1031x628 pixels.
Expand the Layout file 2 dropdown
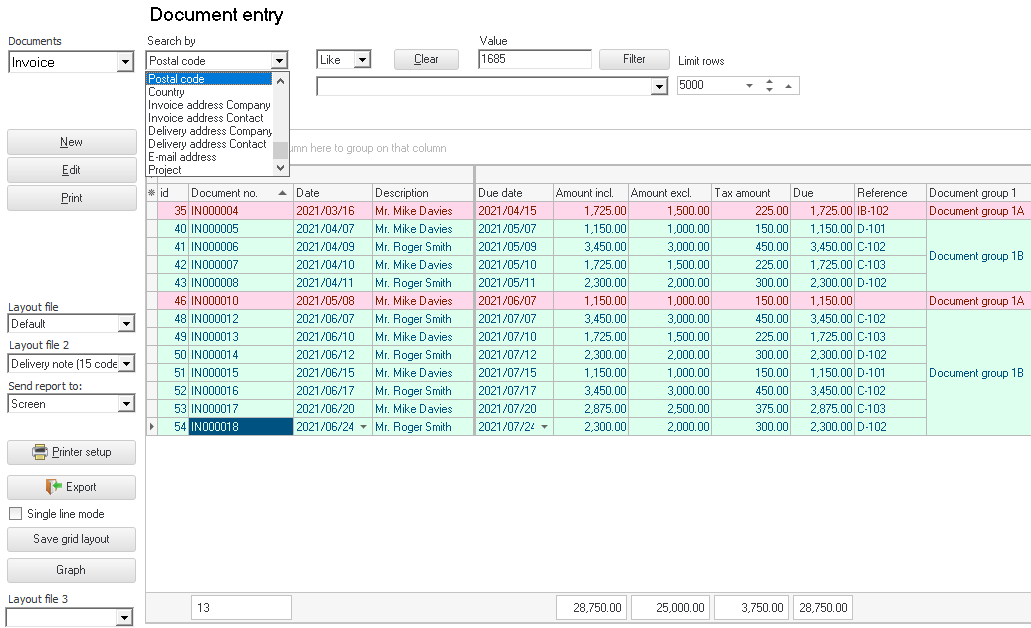[125, 364]
